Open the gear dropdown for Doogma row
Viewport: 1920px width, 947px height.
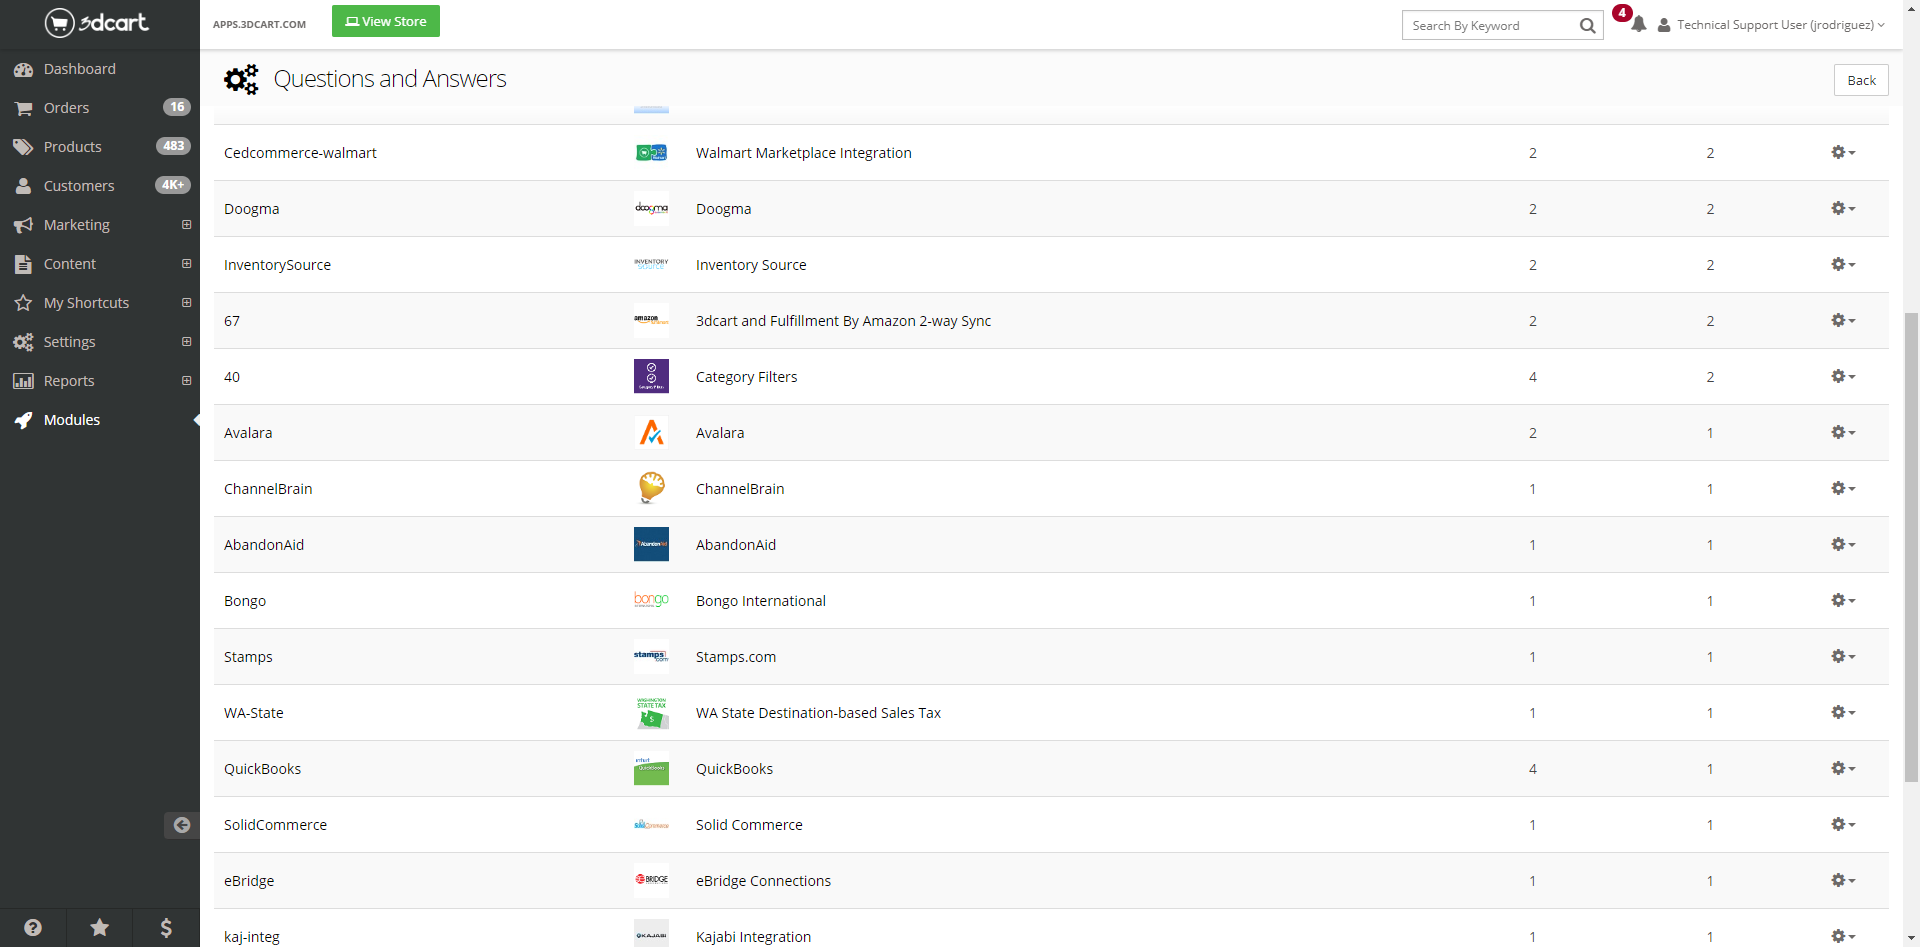click(1842, 209)
